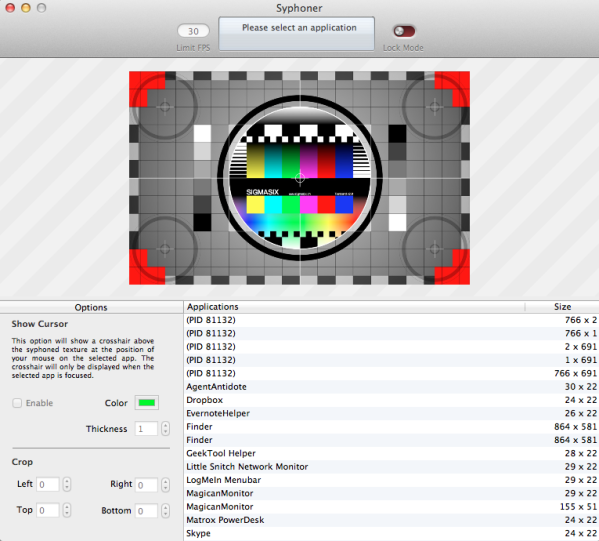This screenshot has height=541, width=599.
Task: Click the Thickness stepper arrows
Action: tap(165, 429)
